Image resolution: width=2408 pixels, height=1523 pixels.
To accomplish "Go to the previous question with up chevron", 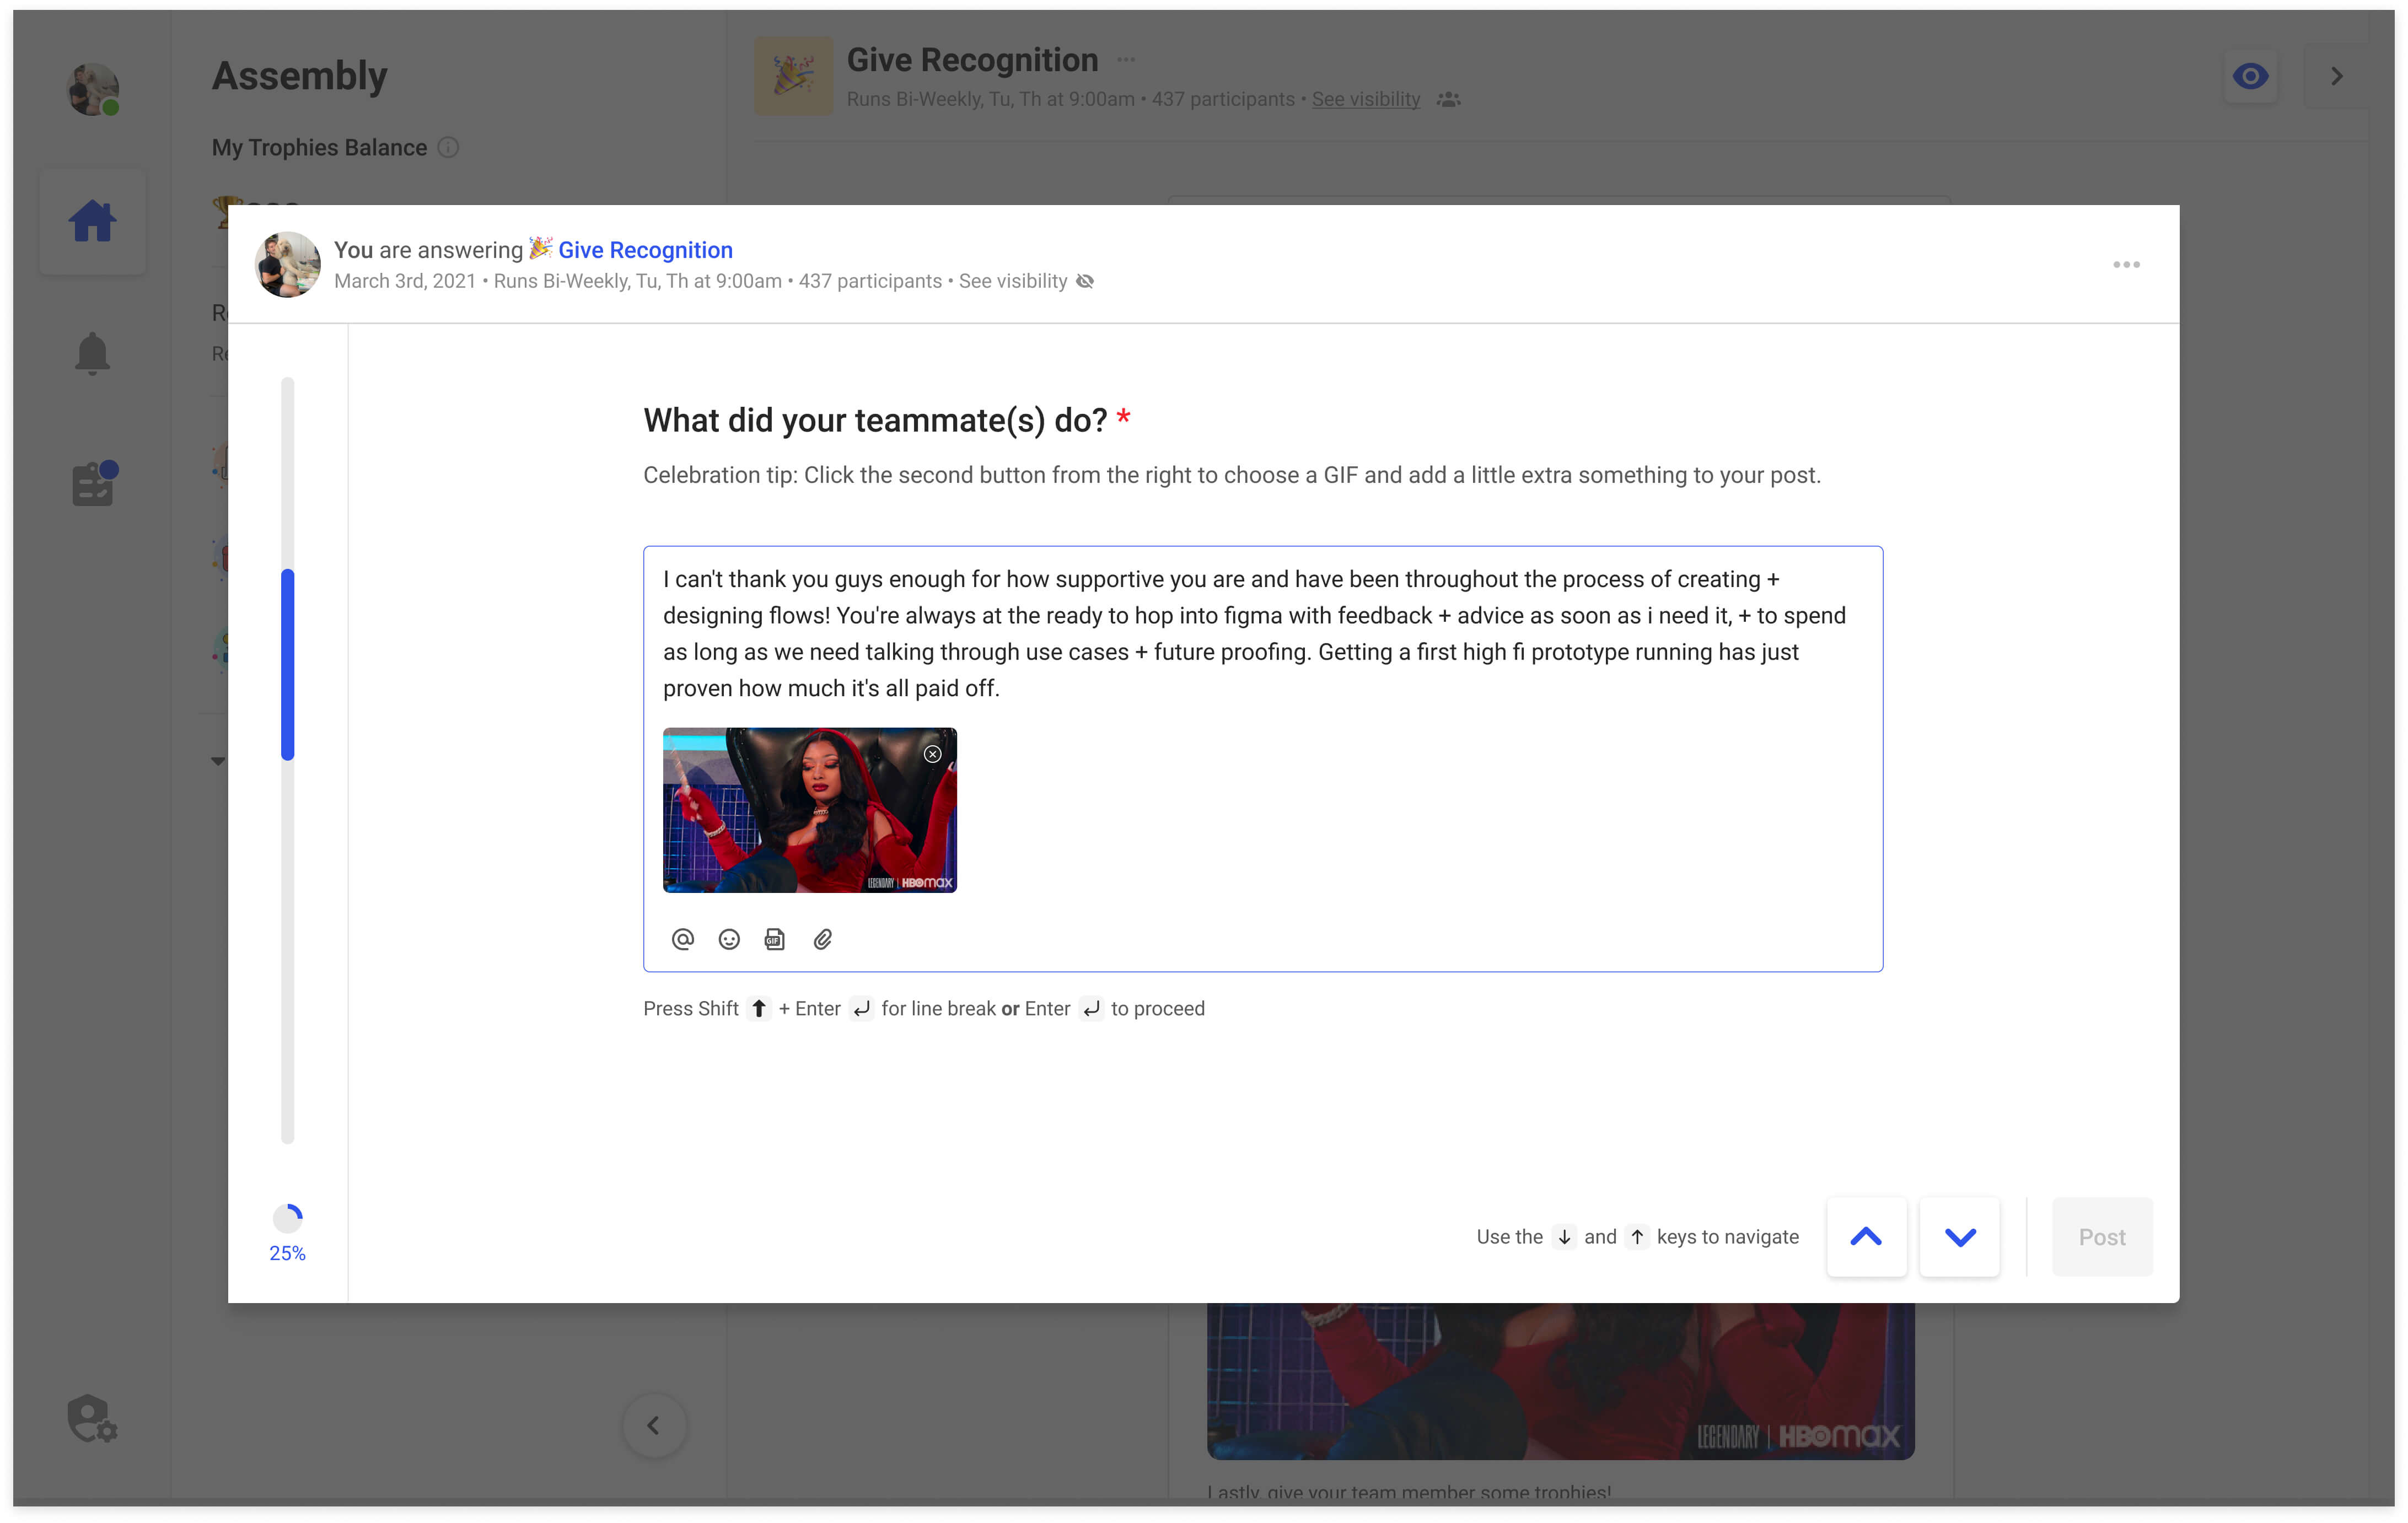I will [1866, 1237].
